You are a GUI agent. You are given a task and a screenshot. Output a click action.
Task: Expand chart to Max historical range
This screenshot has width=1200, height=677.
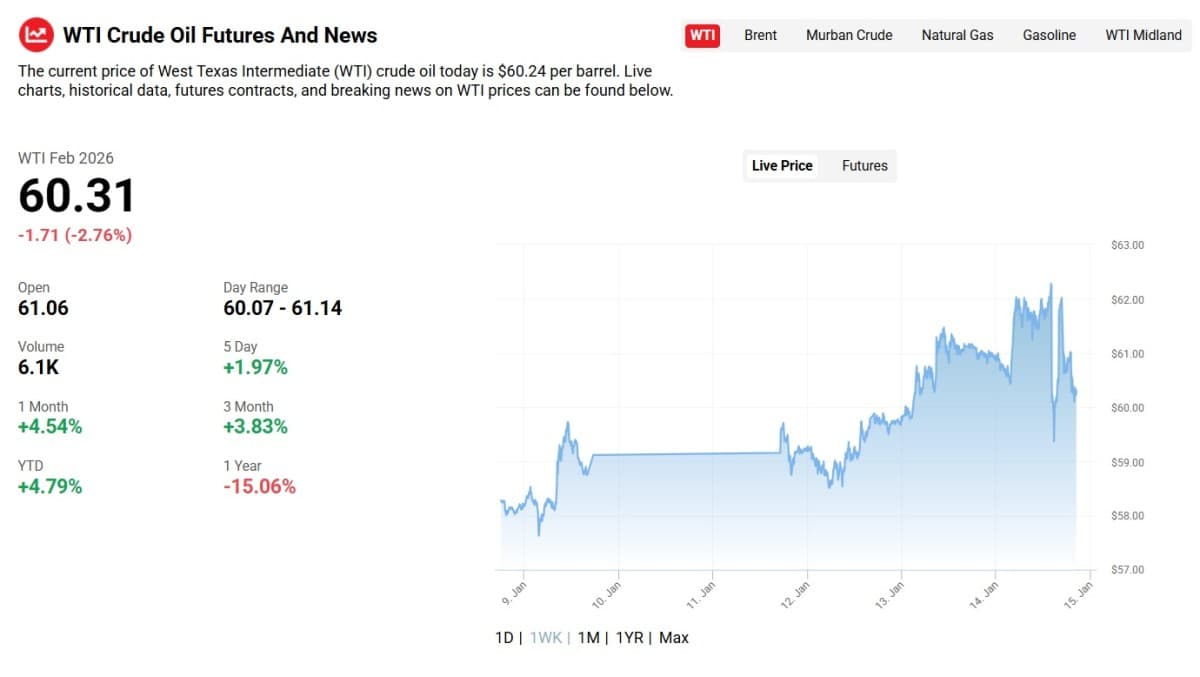pos(672,637)
